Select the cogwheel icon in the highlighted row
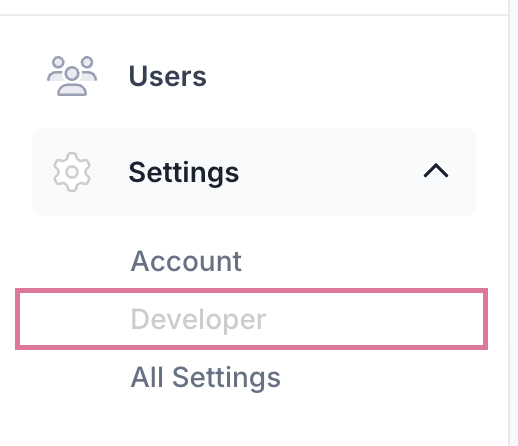The width and height of the screenshot is (518, 446). 72,172
